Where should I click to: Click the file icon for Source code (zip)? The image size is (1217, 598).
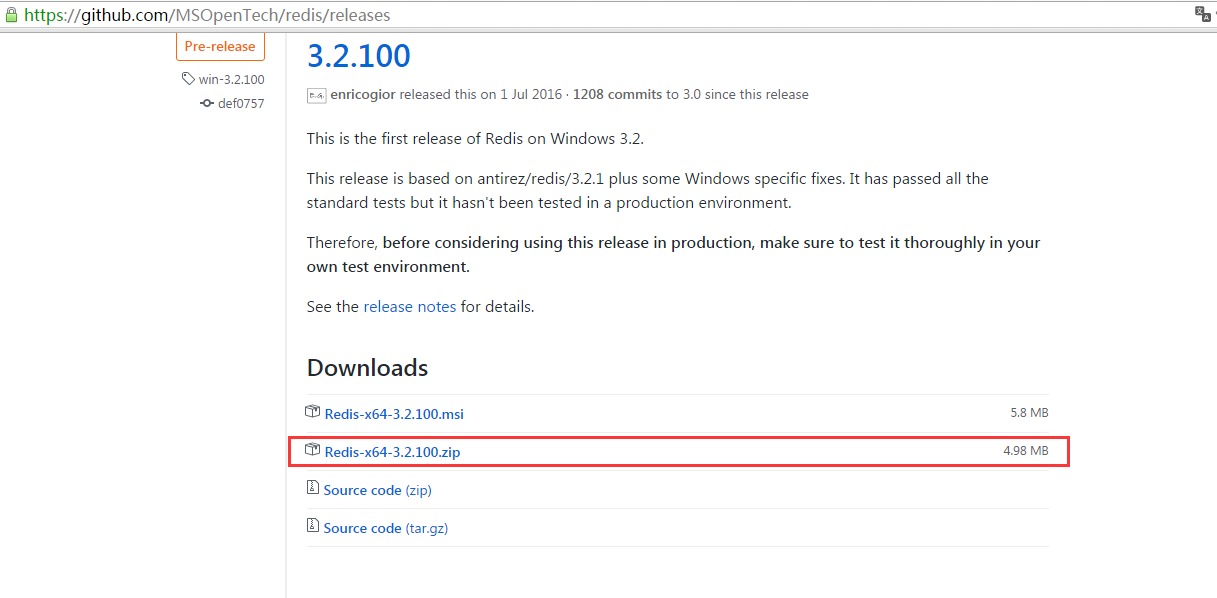(x=313, y=489)
